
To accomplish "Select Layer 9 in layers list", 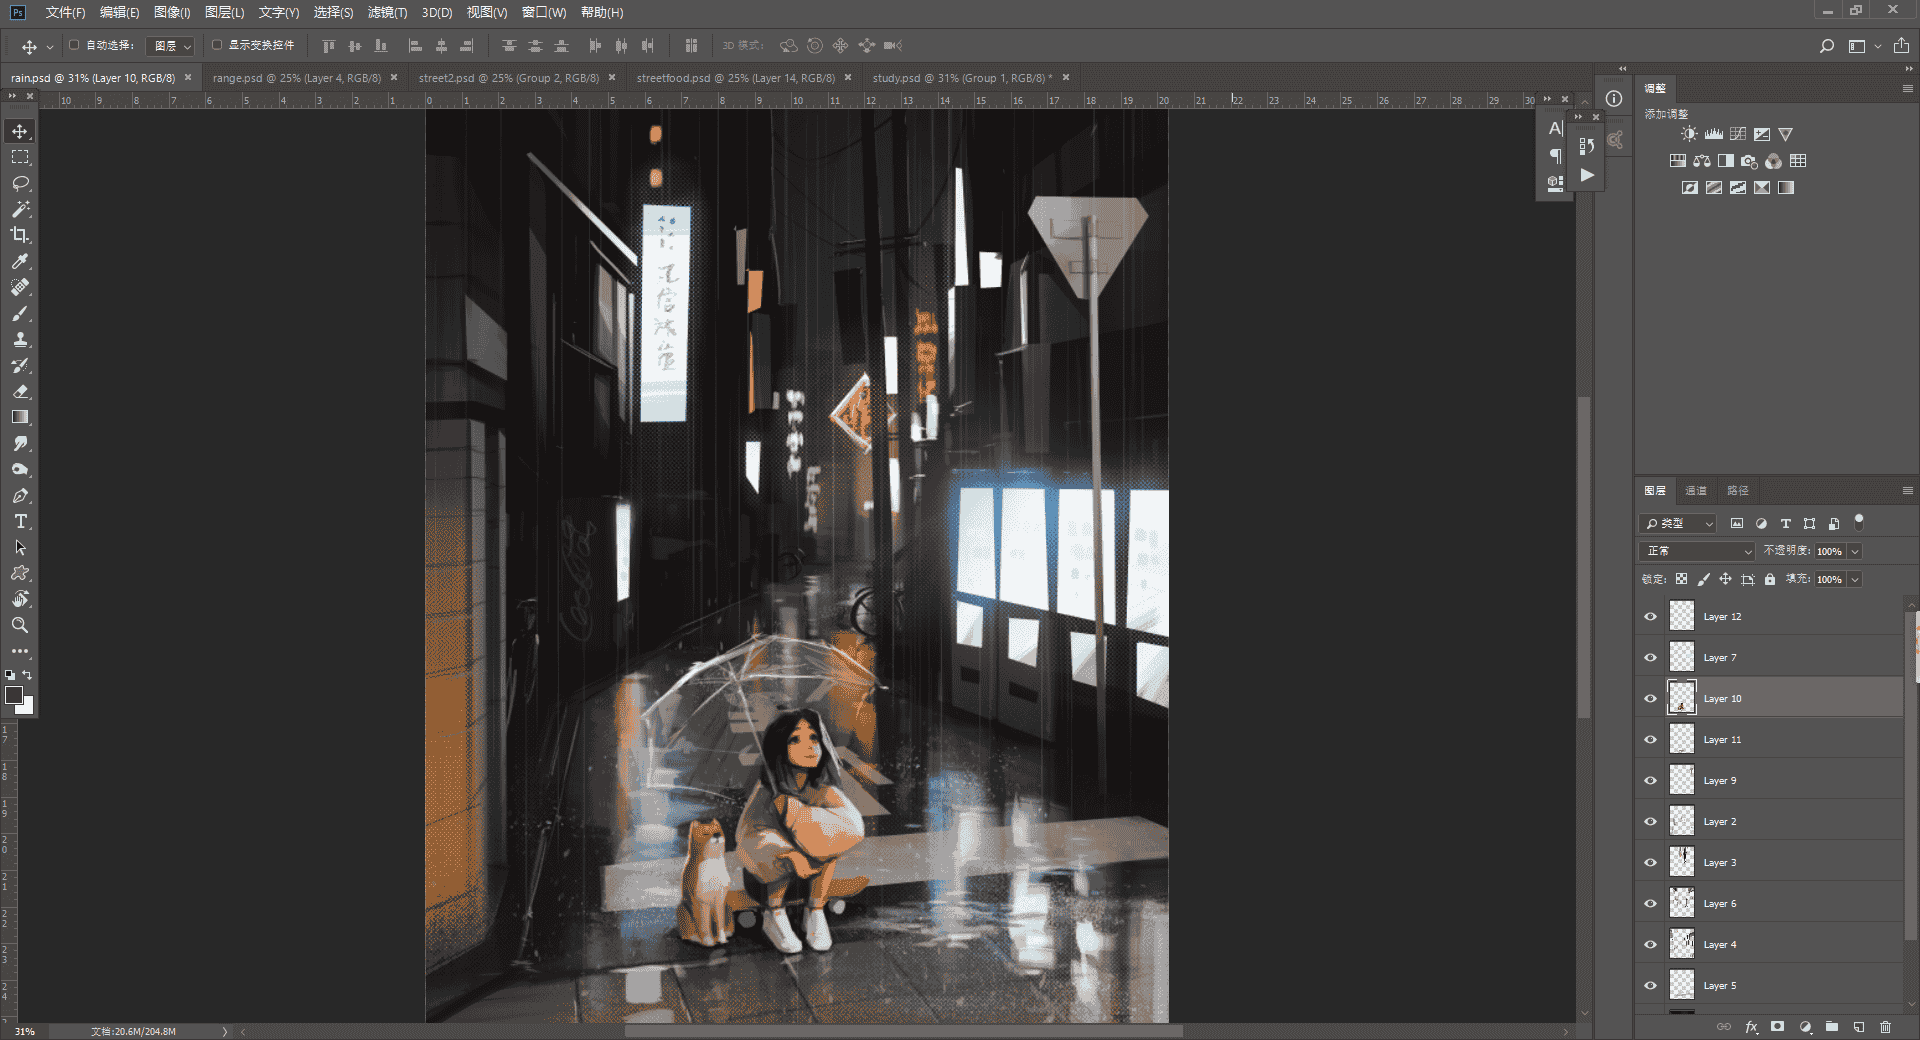I will click(x=1784, y=780).
